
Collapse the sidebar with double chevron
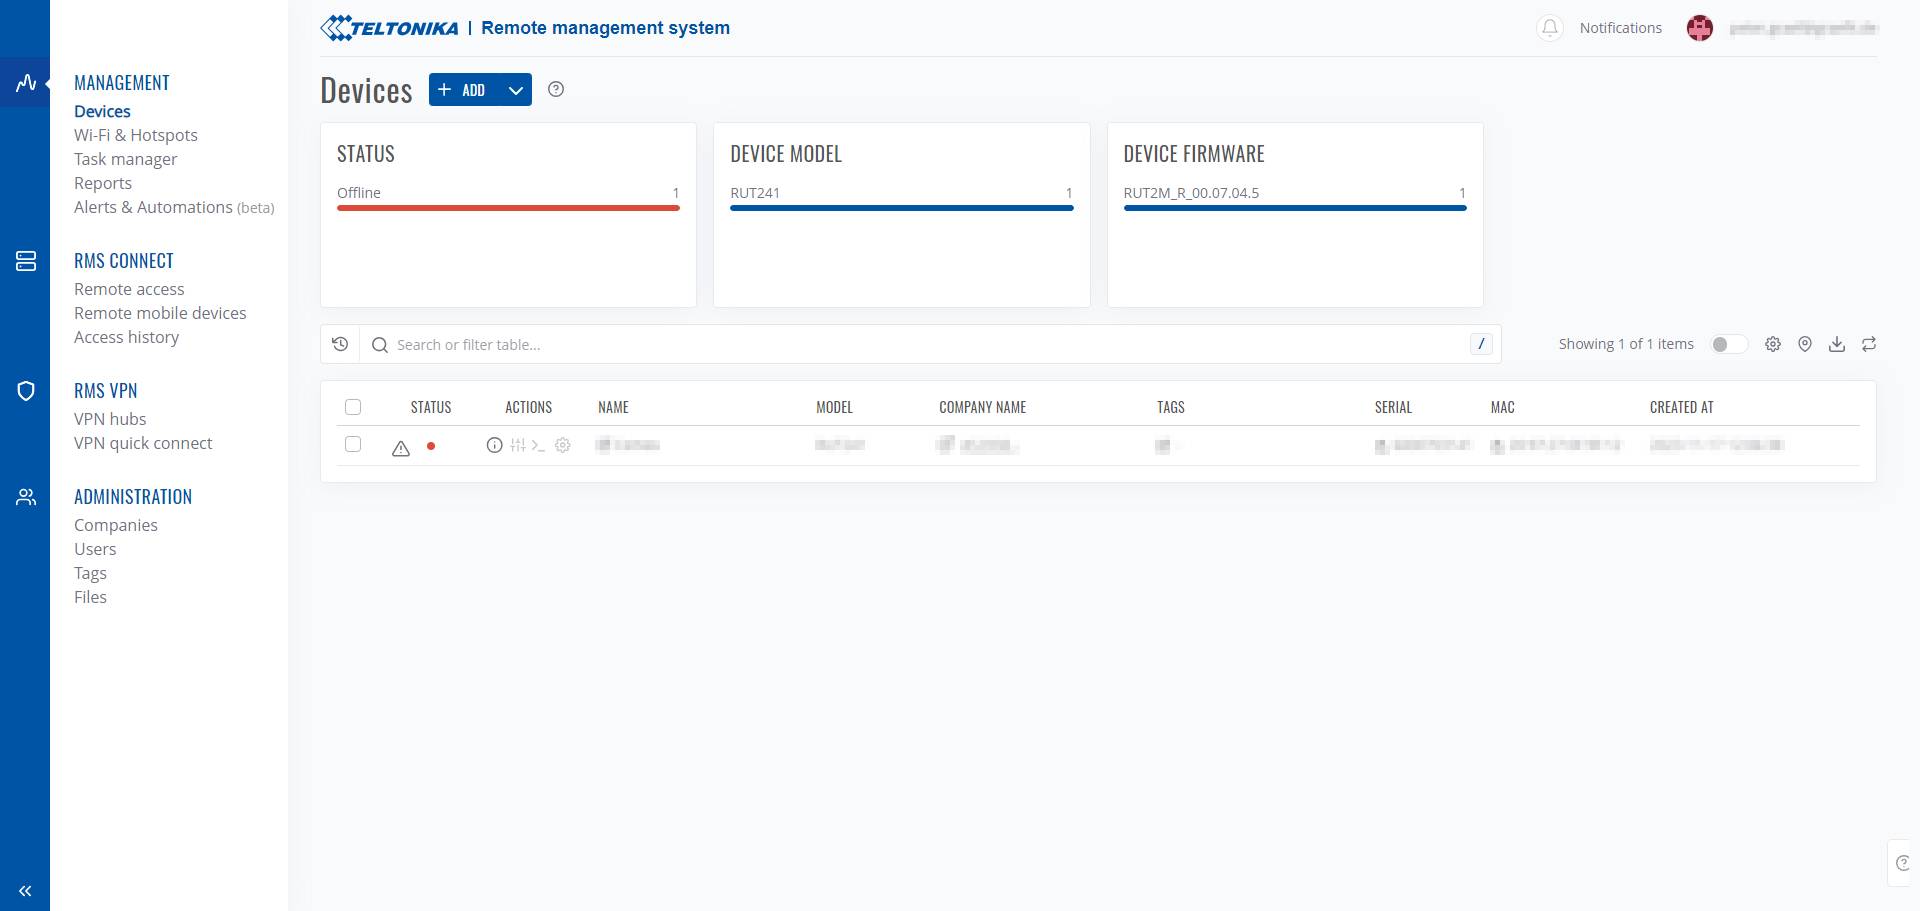click(x=25, y=891)
